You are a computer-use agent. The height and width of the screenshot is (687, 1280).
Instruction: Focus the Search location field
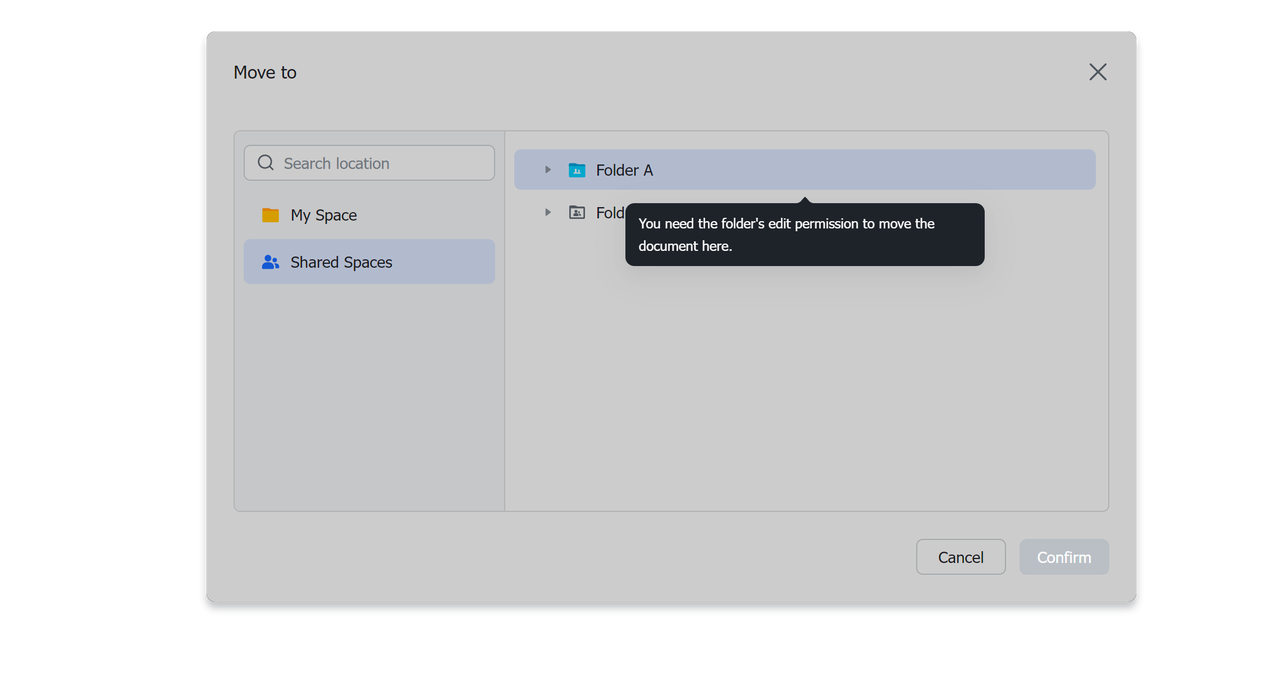tap(380, 163)
